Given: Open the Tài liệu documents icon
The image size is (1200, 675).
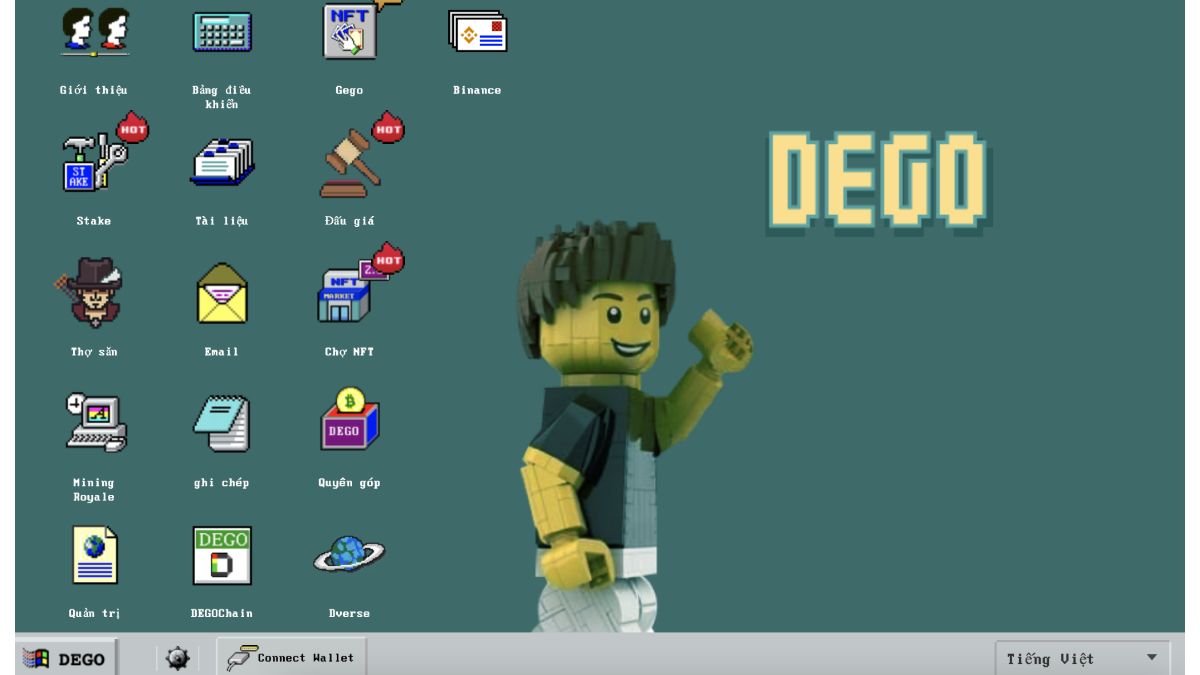Looking at the screenshot, I should tap(222, 162).
